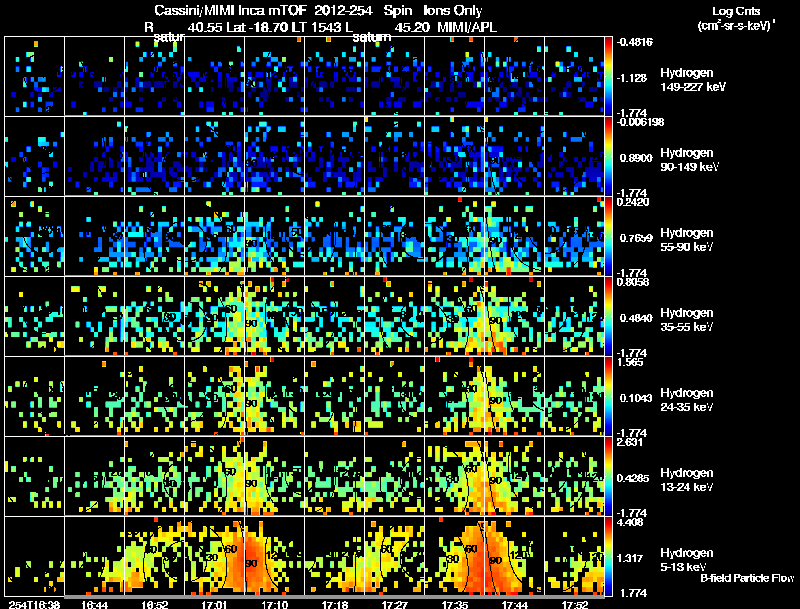The height and width of the screenshot is (609, 800).
Task: Click the color bar for 90-149 keV row
Action: (608, 156)
